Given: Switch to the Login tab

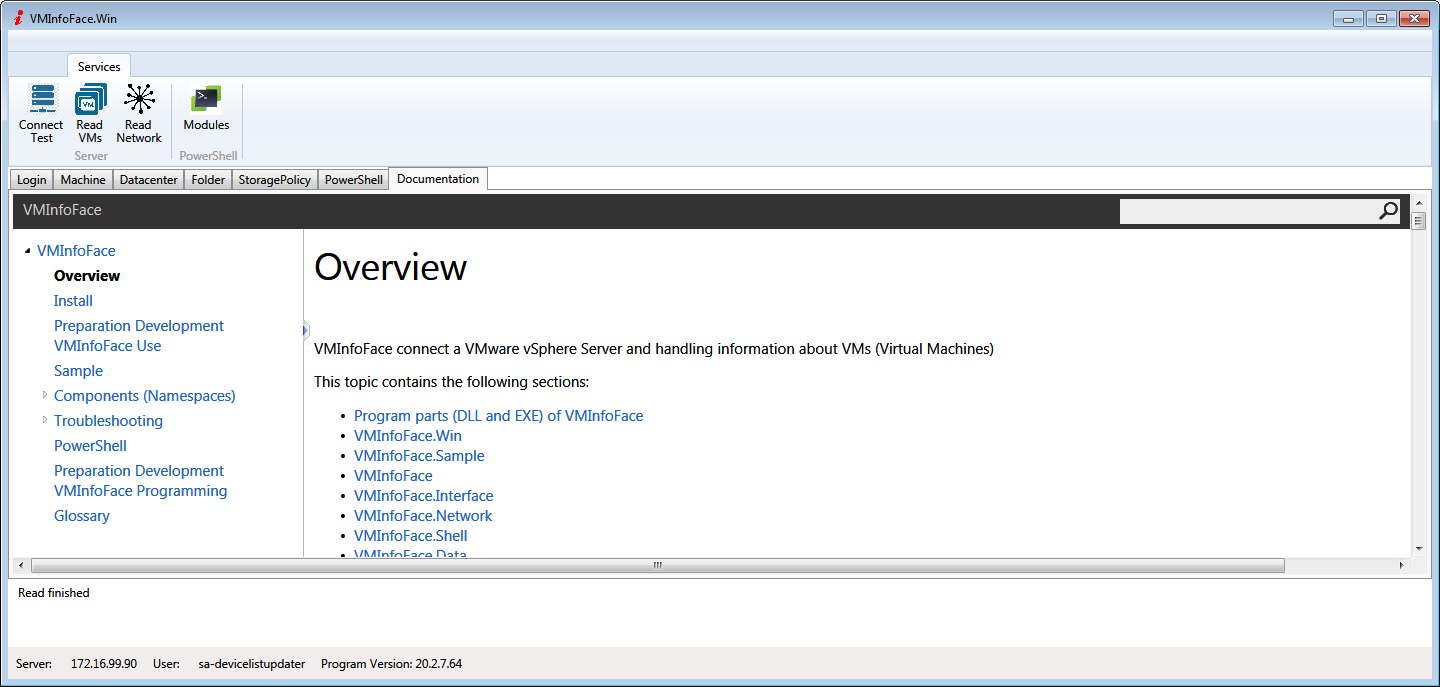Looking at the screenshot, I should (x=32, y=180).
